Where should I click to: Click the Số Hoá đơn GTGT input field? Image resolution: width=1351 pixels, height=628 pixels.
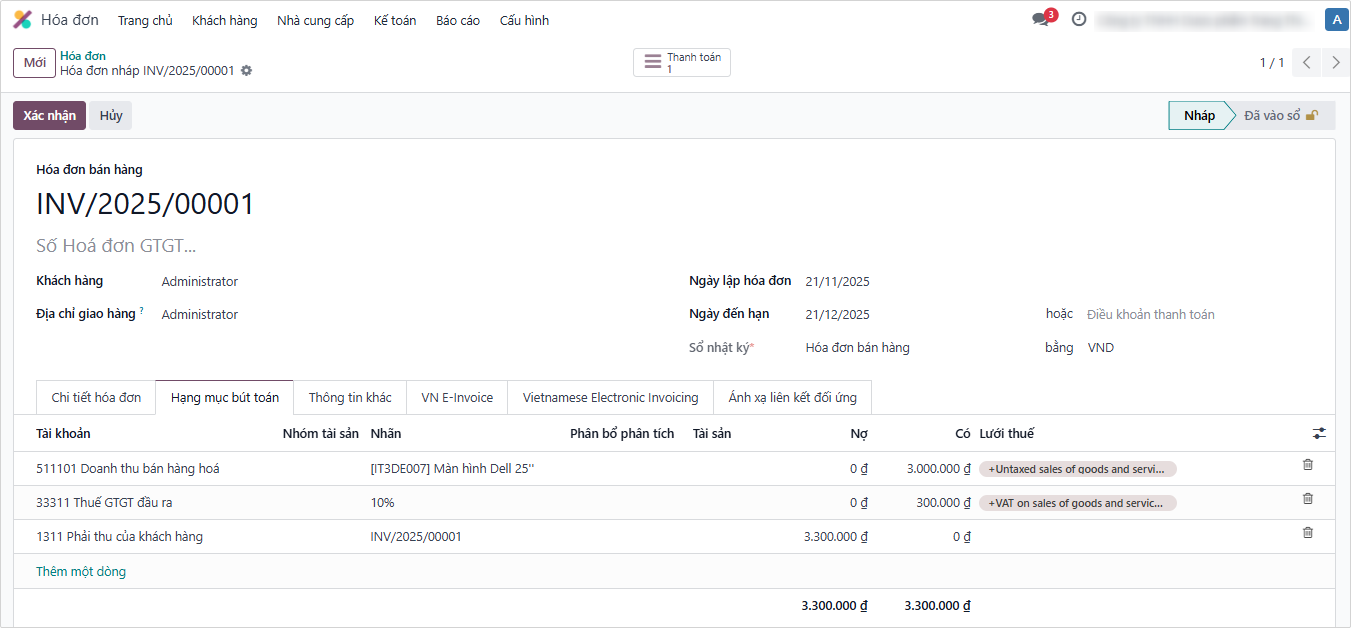(x=300, y=245)
